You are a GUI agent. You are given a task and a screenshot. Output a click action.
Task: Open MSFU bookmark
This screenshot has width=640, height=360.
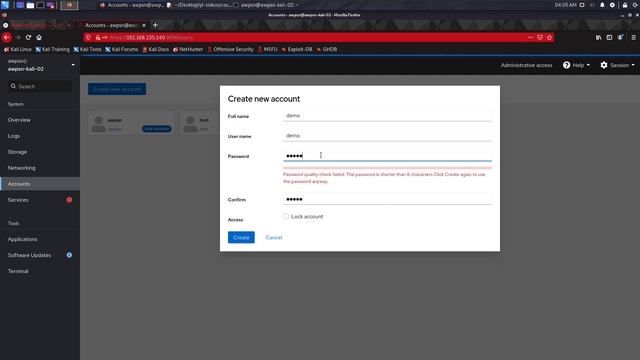(267, 49)
